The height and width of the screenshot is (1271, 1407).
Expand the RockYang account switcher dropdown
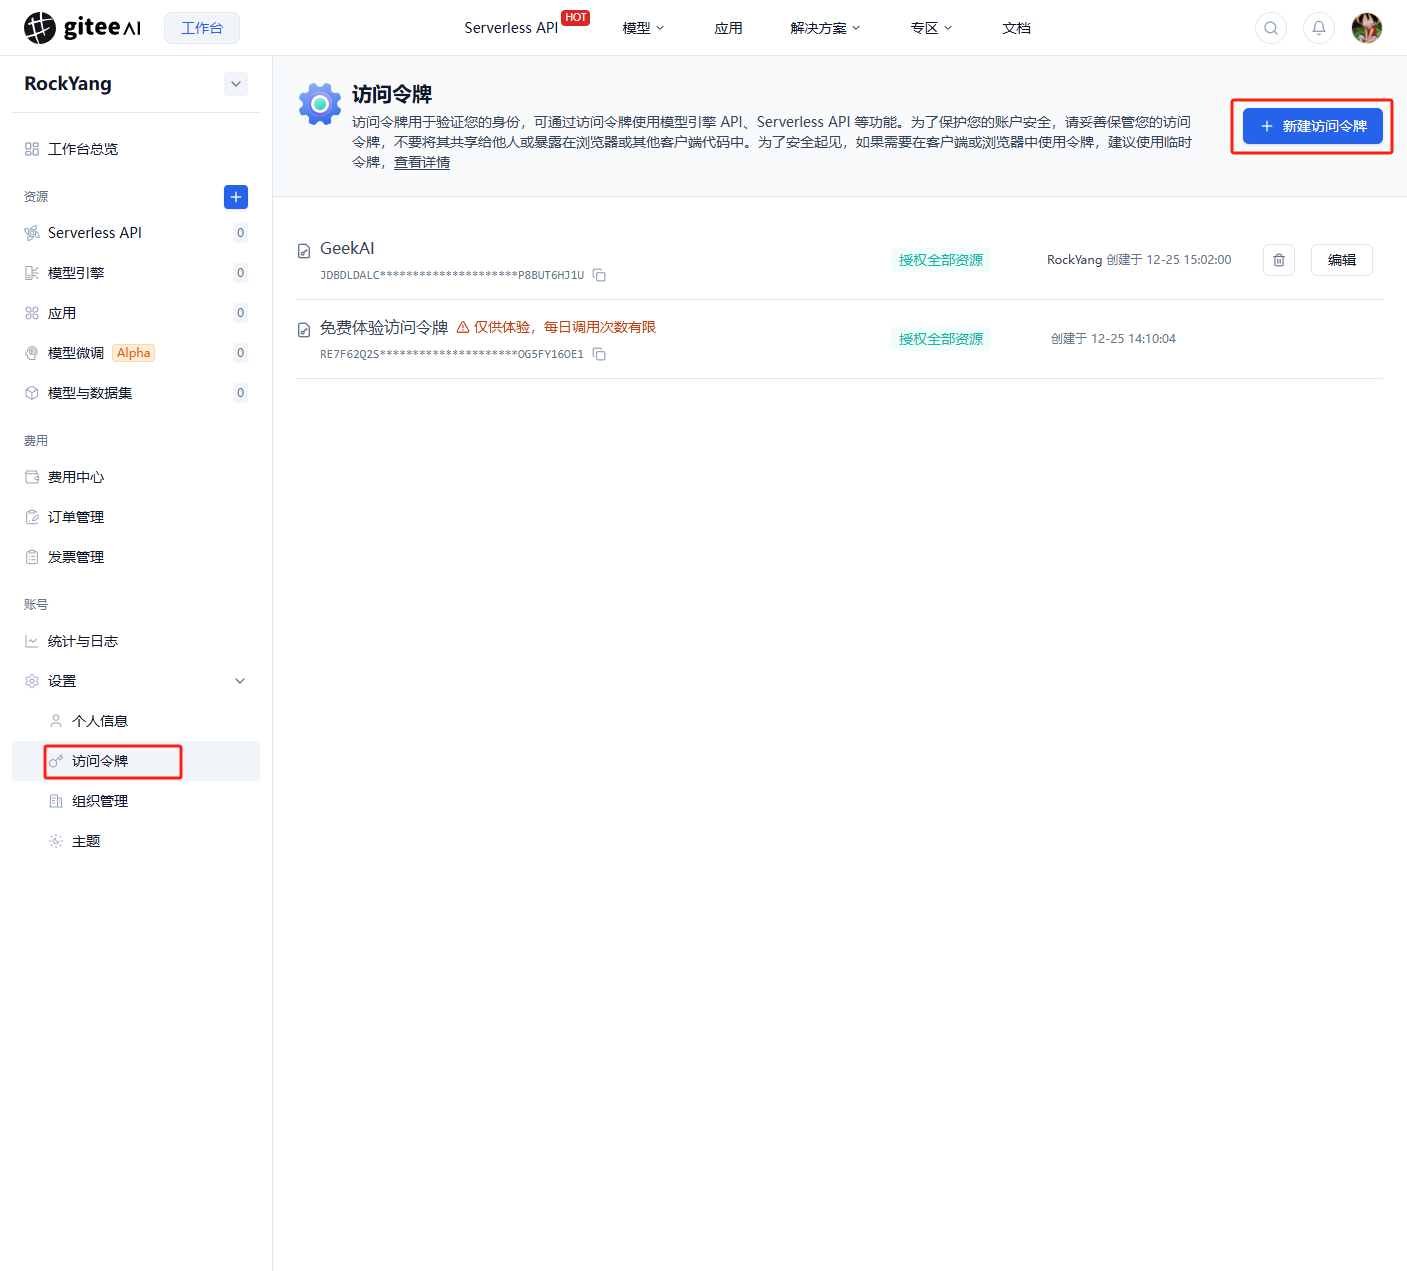click(236, 84)
